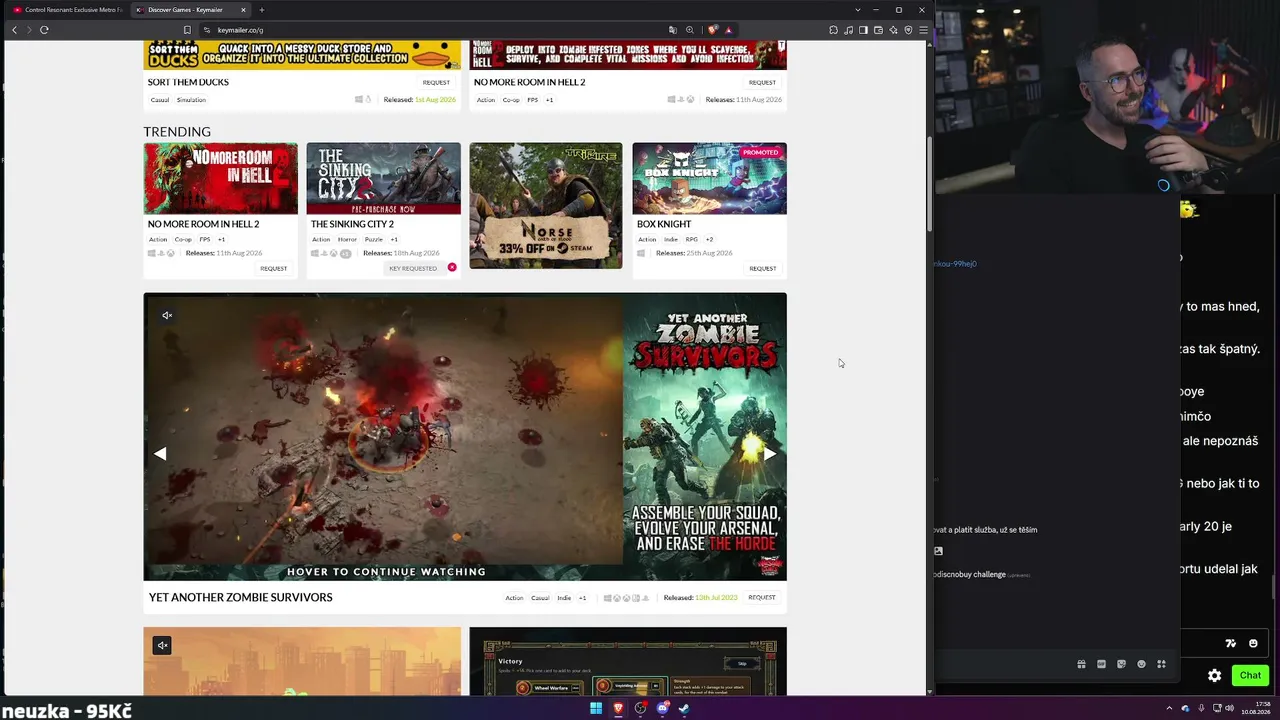Show next slide in the featured carousel

770,453
